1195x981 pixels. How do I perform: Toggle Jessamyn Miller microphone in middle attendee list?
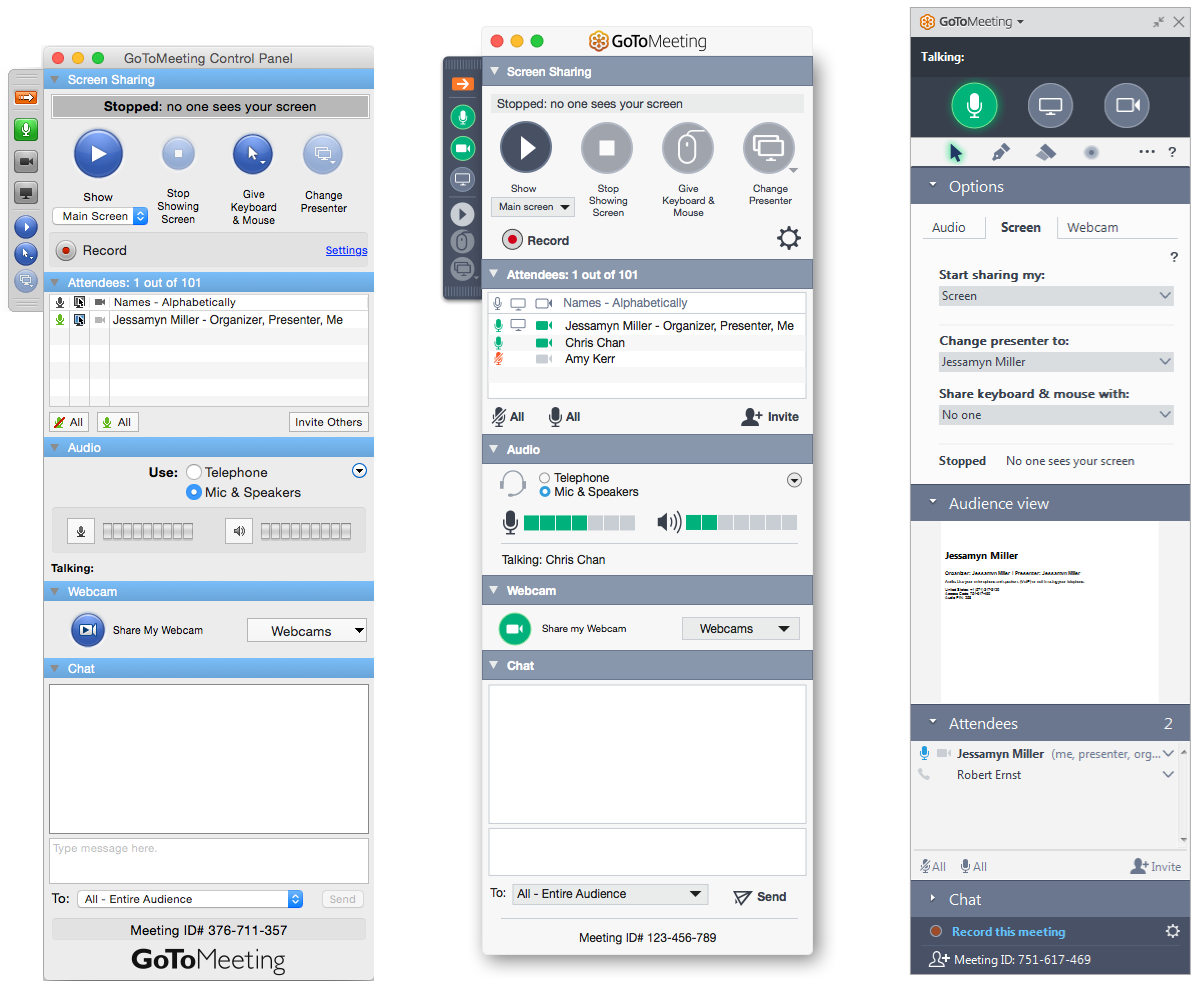click(498, 325)
